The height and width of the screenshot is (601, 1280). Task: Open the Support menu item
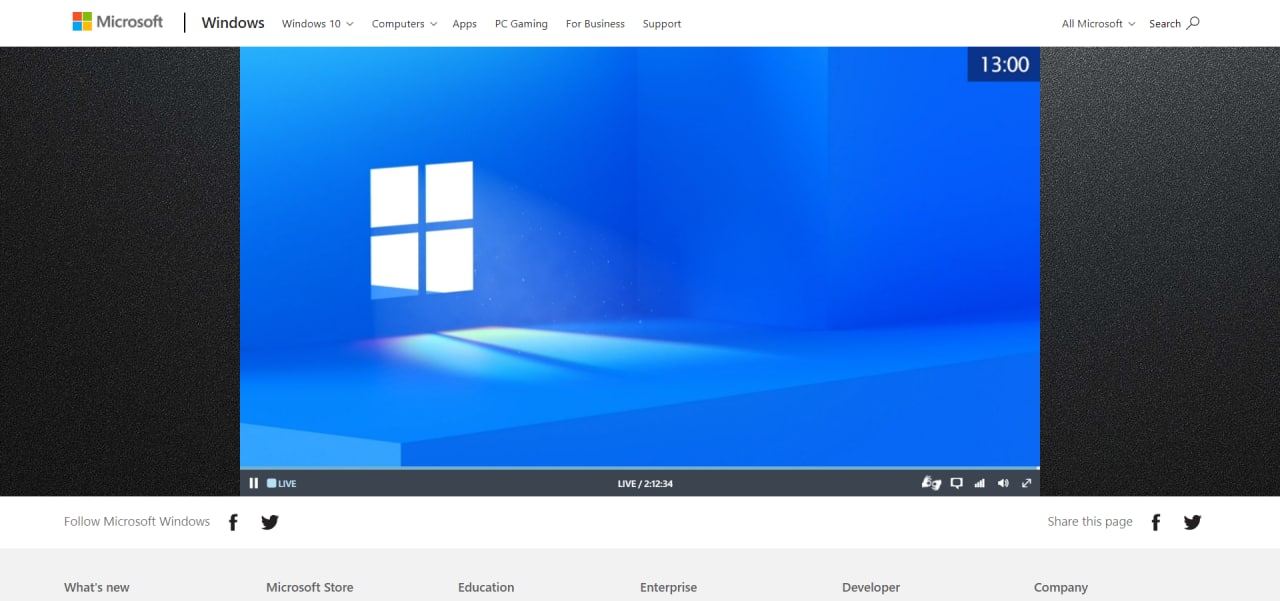tap(662, 24)
